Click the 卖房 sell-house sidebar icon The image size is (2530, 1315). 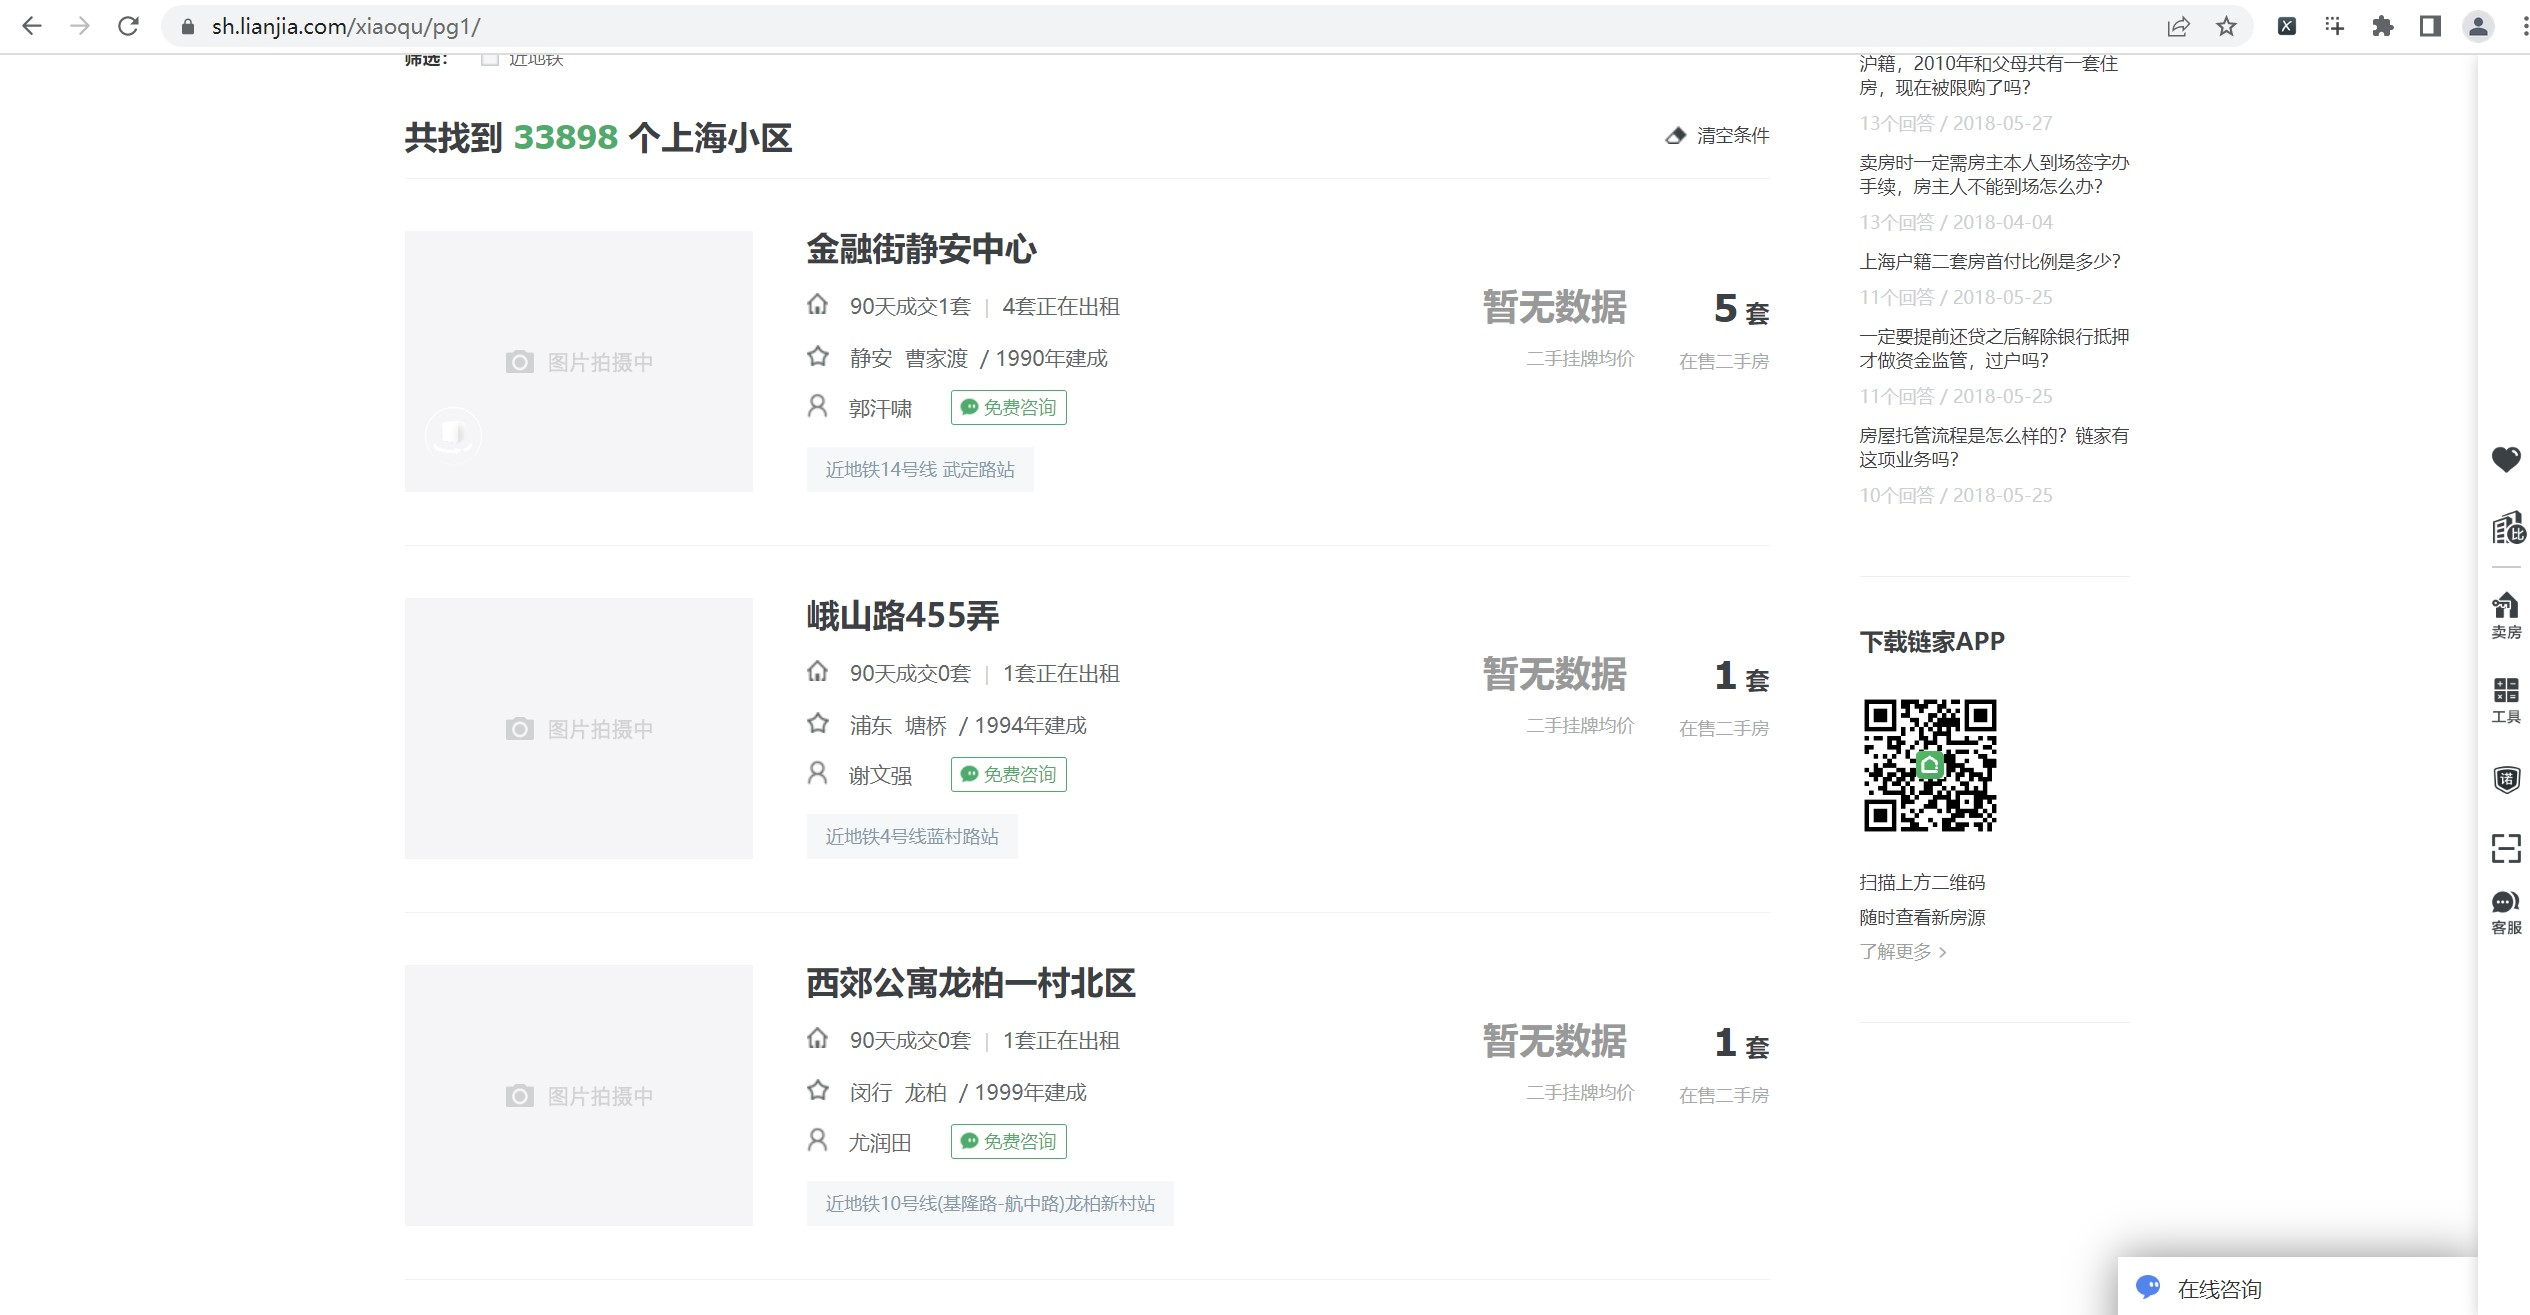tap(2505, 615)
